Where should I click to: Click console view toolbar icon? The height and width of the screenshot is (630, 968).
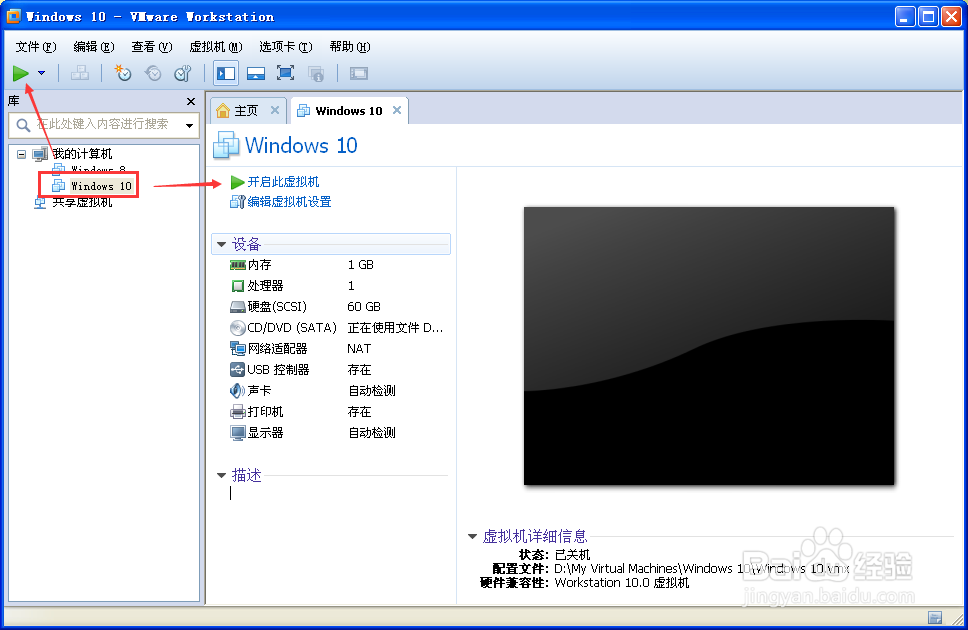coord(359,74)
